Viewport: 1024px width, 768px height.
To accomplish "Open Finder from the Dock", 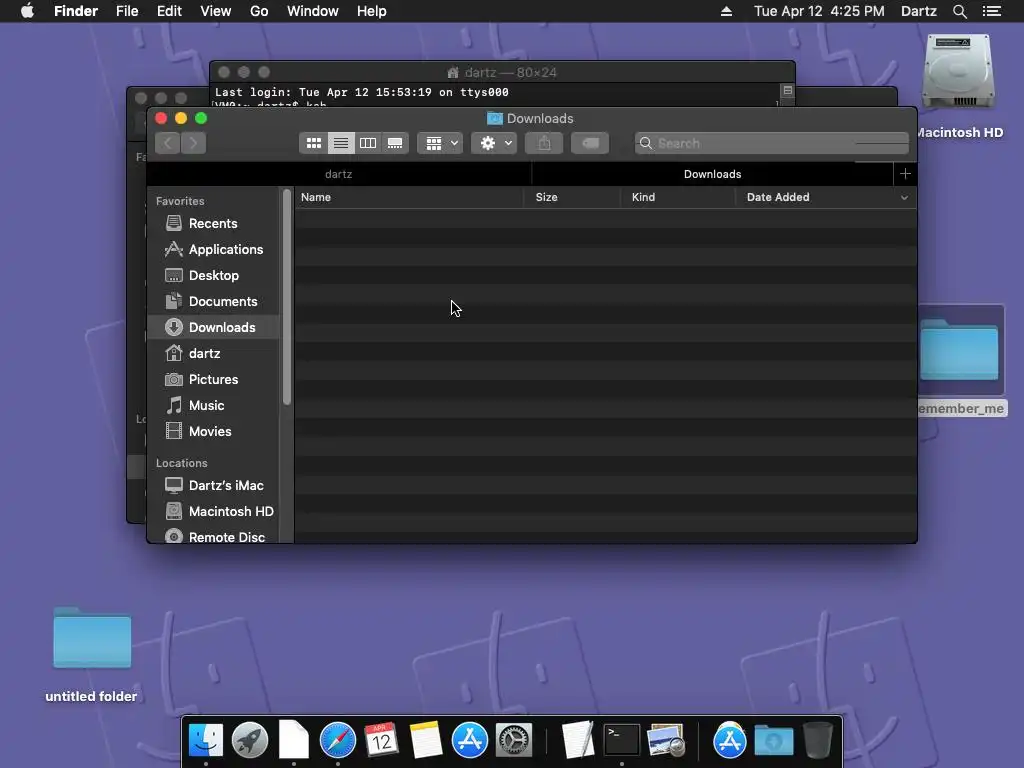I will tap(206, 741).
